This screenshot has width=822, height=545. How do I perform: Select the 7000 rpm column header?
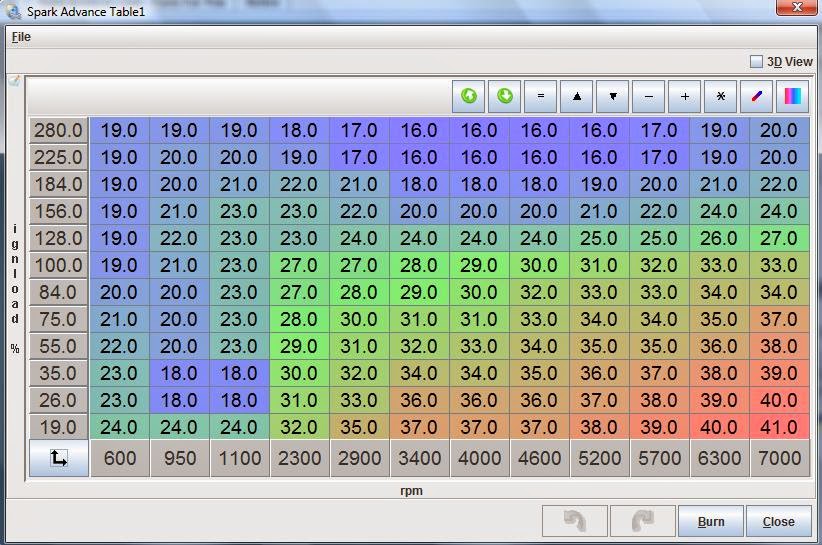(780, 459)
